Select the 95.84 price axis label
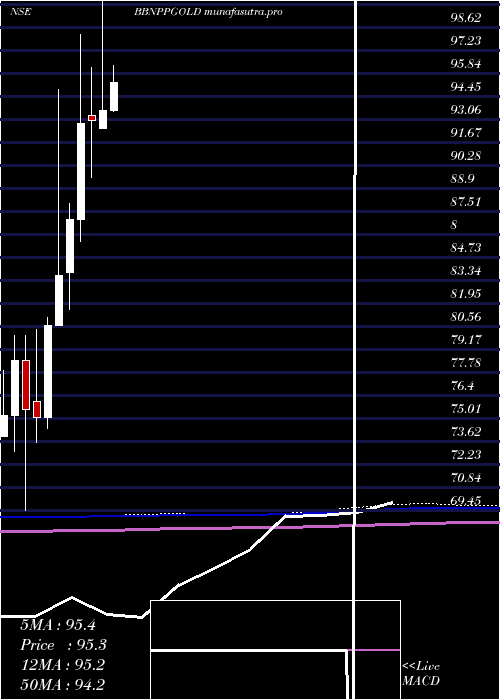 pos(466,64)
